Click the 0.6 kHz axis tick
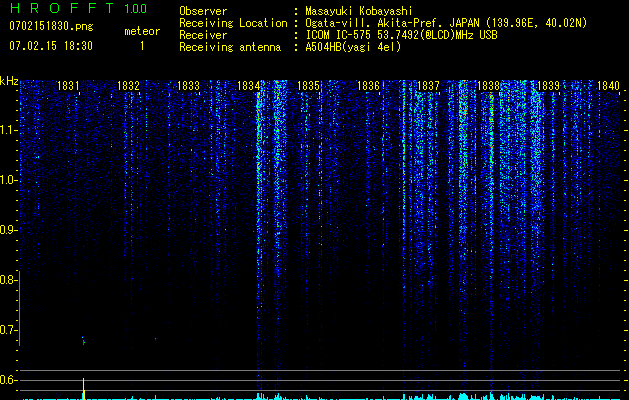 [x=9, y=380]
